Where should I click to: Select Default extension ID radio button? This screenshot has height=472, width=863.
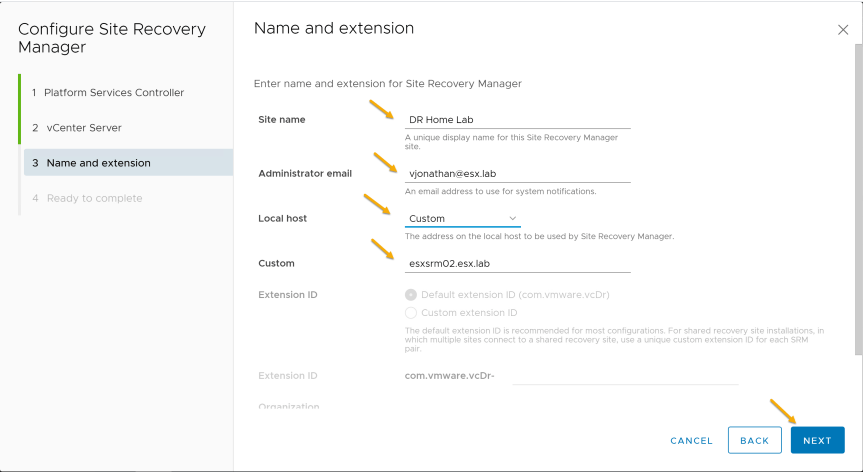click(411, 295)
